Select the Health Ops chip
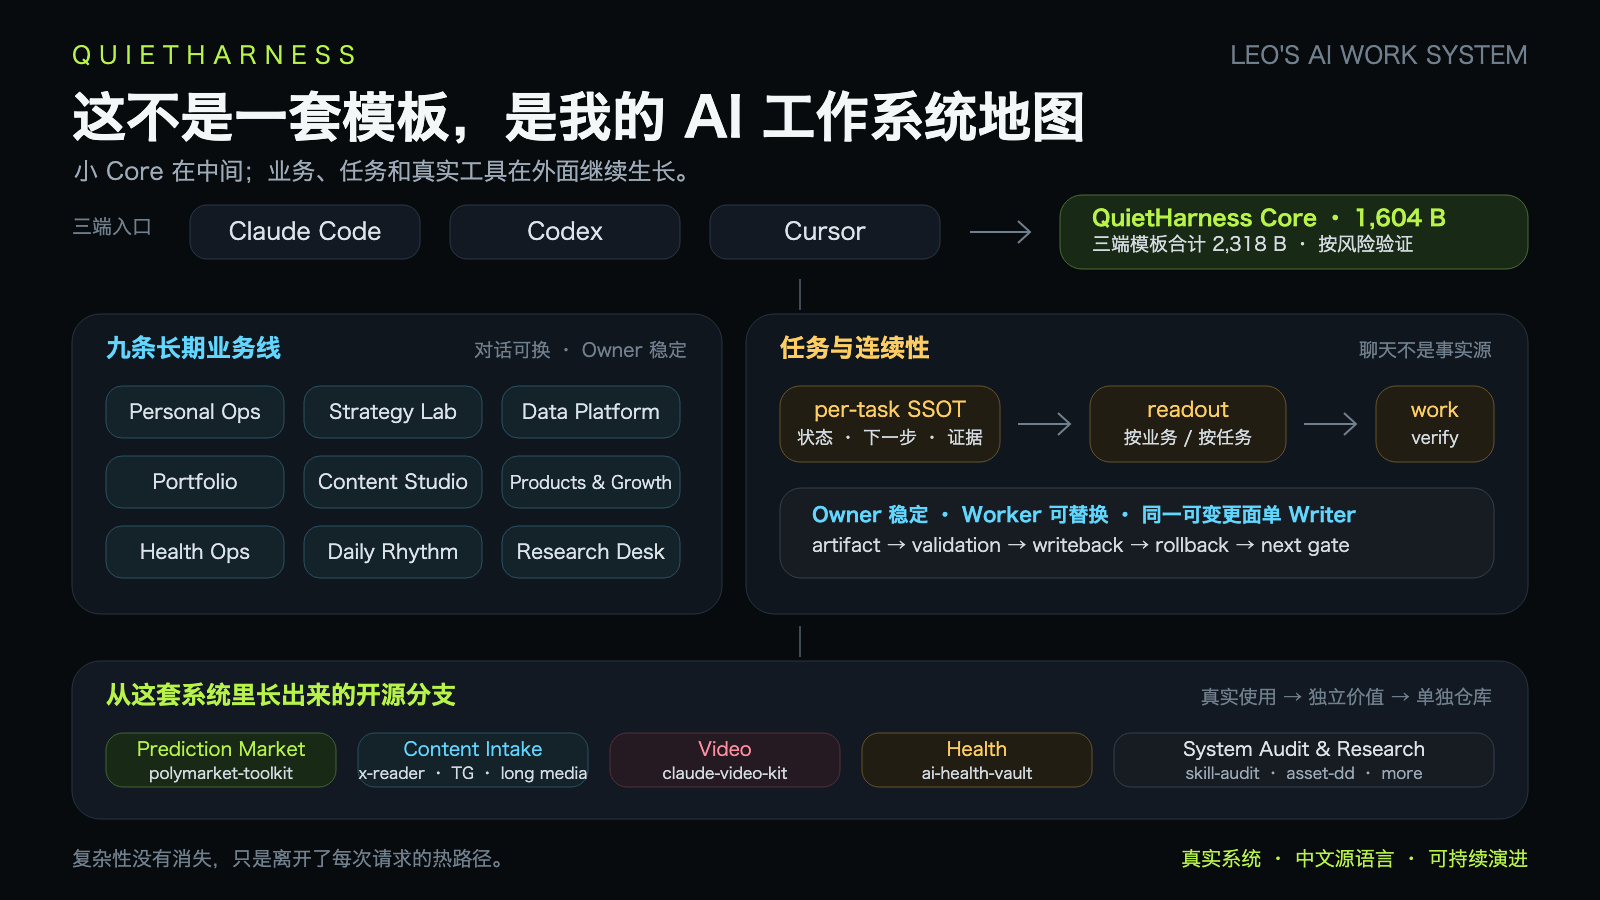1600x900 pixels. [x=195, y=552]
